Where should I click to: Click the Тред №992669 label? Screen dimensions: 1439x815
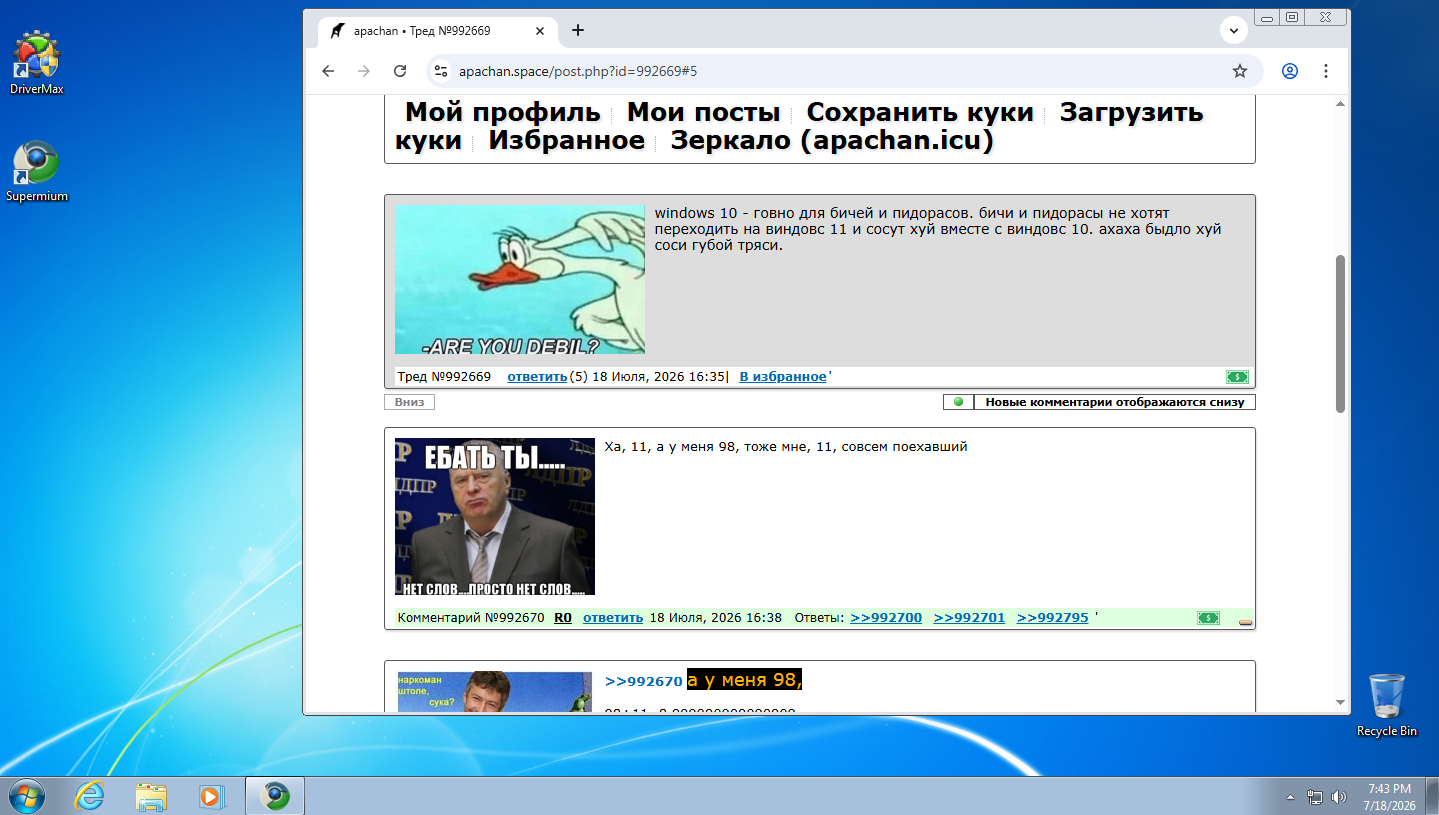pyautogui.click(x=444, y=377)
